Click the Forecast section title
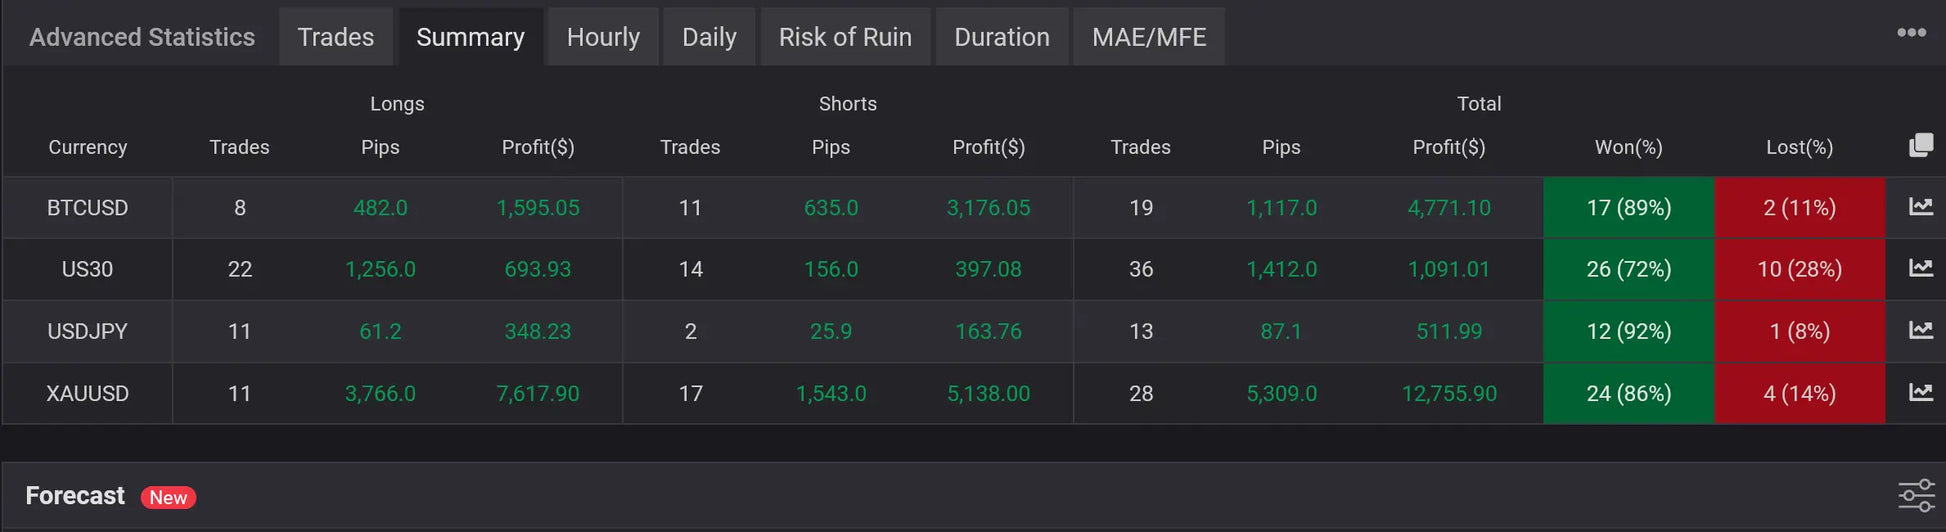Image resolution: width=1946 pixels, height=532 pixels. coord(75,496)
